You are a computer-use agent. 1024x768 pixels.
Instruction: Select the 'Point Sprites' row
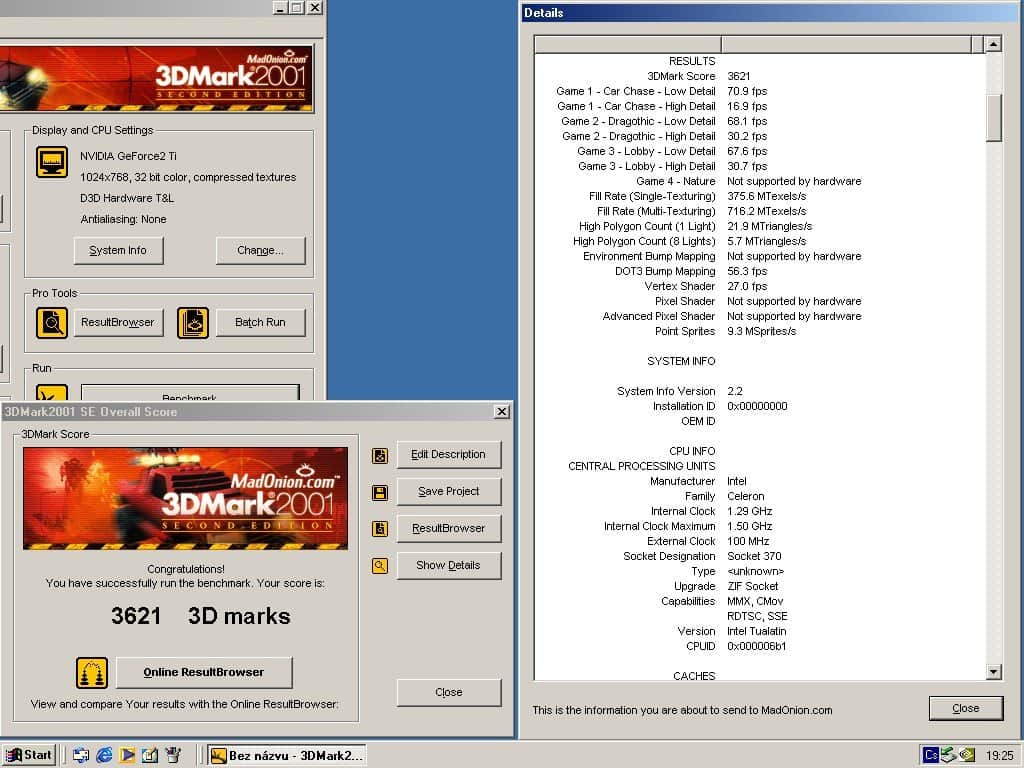coord(760,332)
